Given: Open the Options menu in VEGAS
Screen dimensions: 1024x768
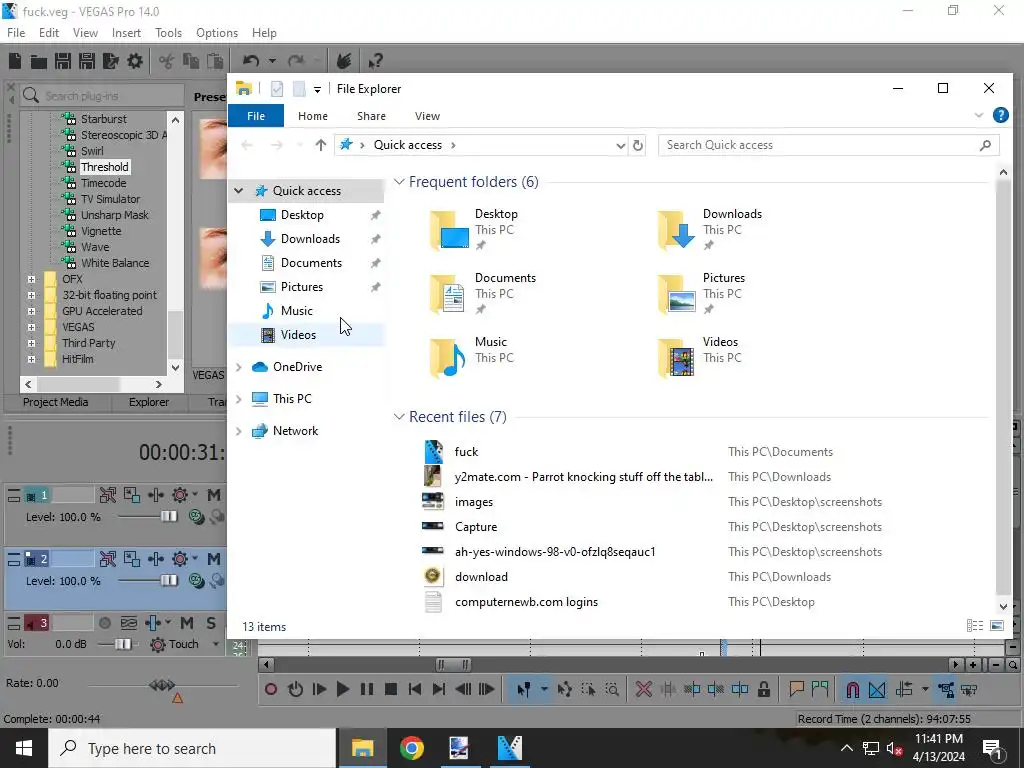Looking at the screenshot, I should [217, 33].
